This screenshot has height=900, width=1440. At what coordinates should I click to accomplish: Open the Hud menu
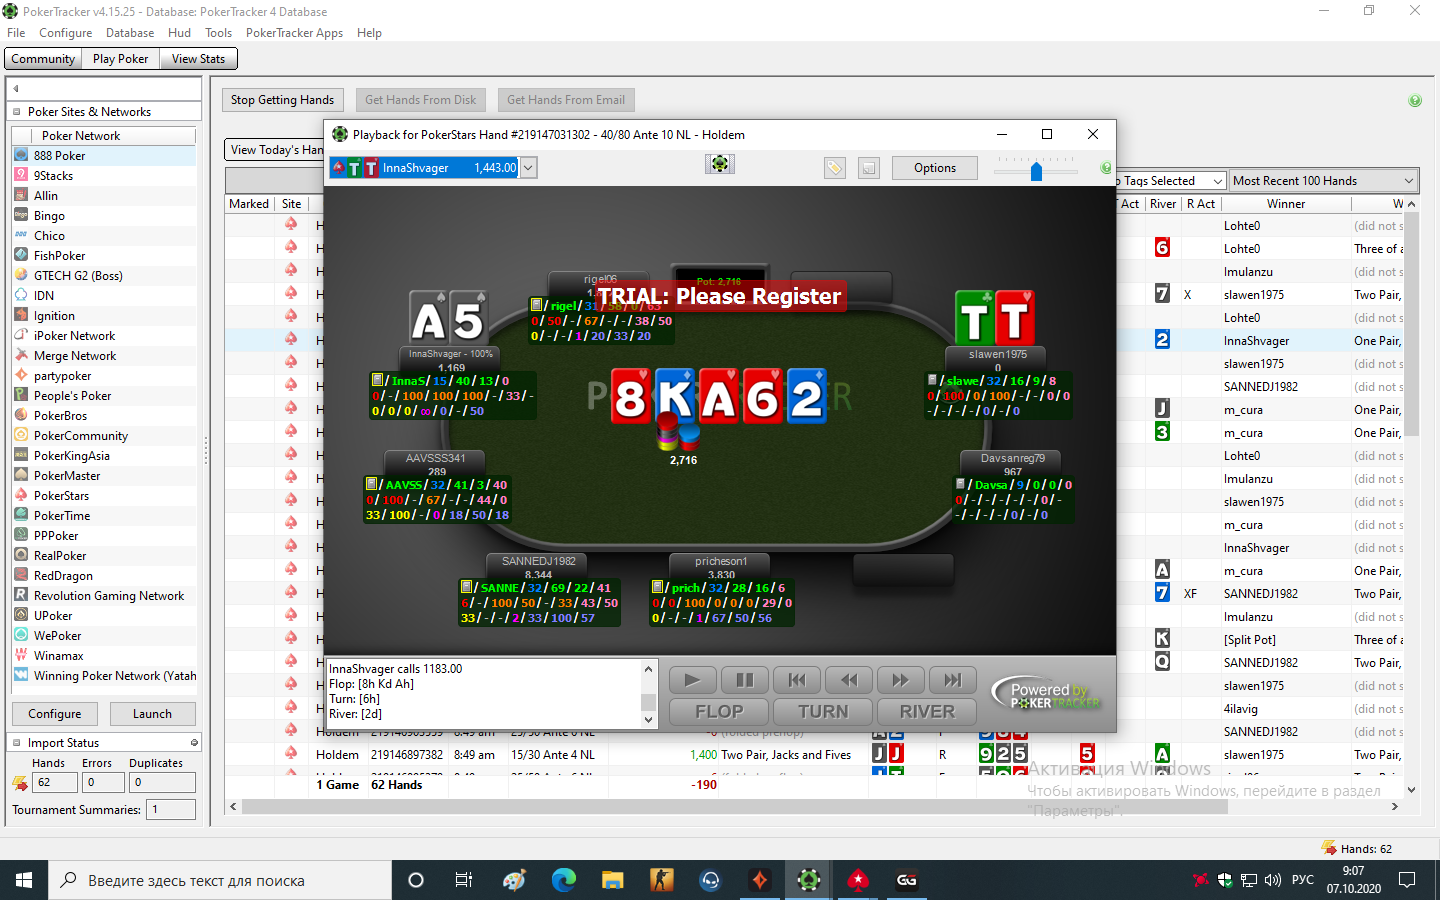[180, 33]
